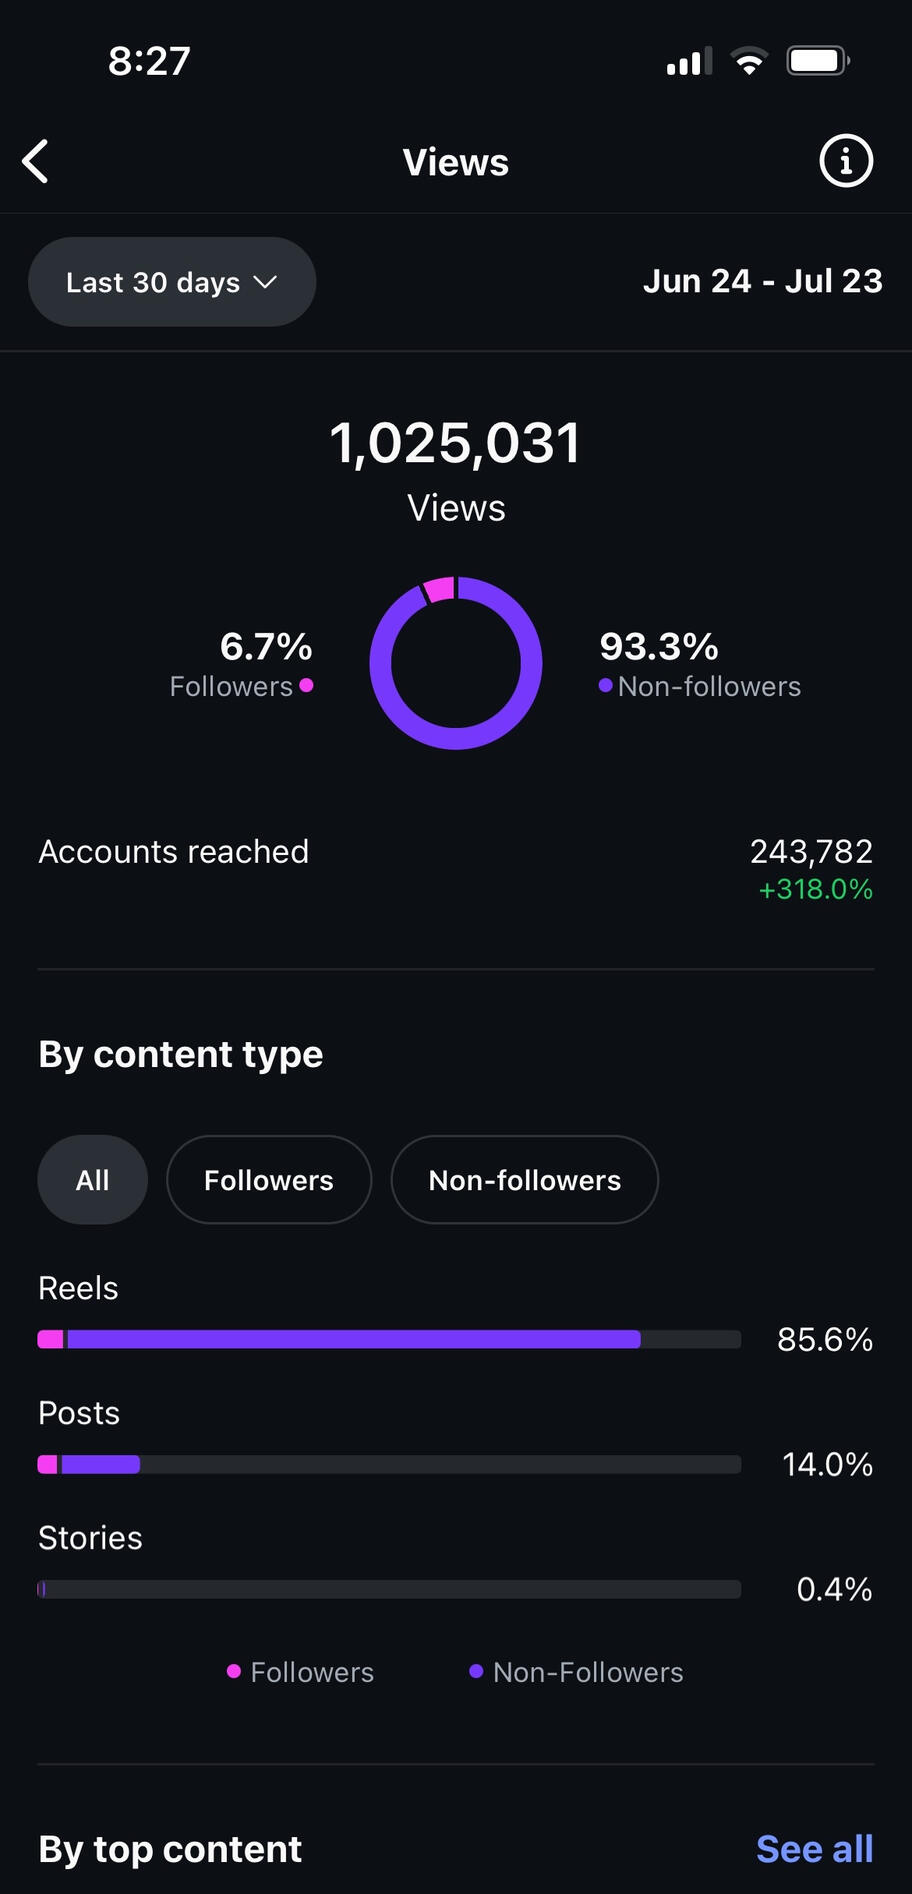Tap the Wi-Fi status icon
This screenshot has height=1894, width=912.
tap(749, 61)
